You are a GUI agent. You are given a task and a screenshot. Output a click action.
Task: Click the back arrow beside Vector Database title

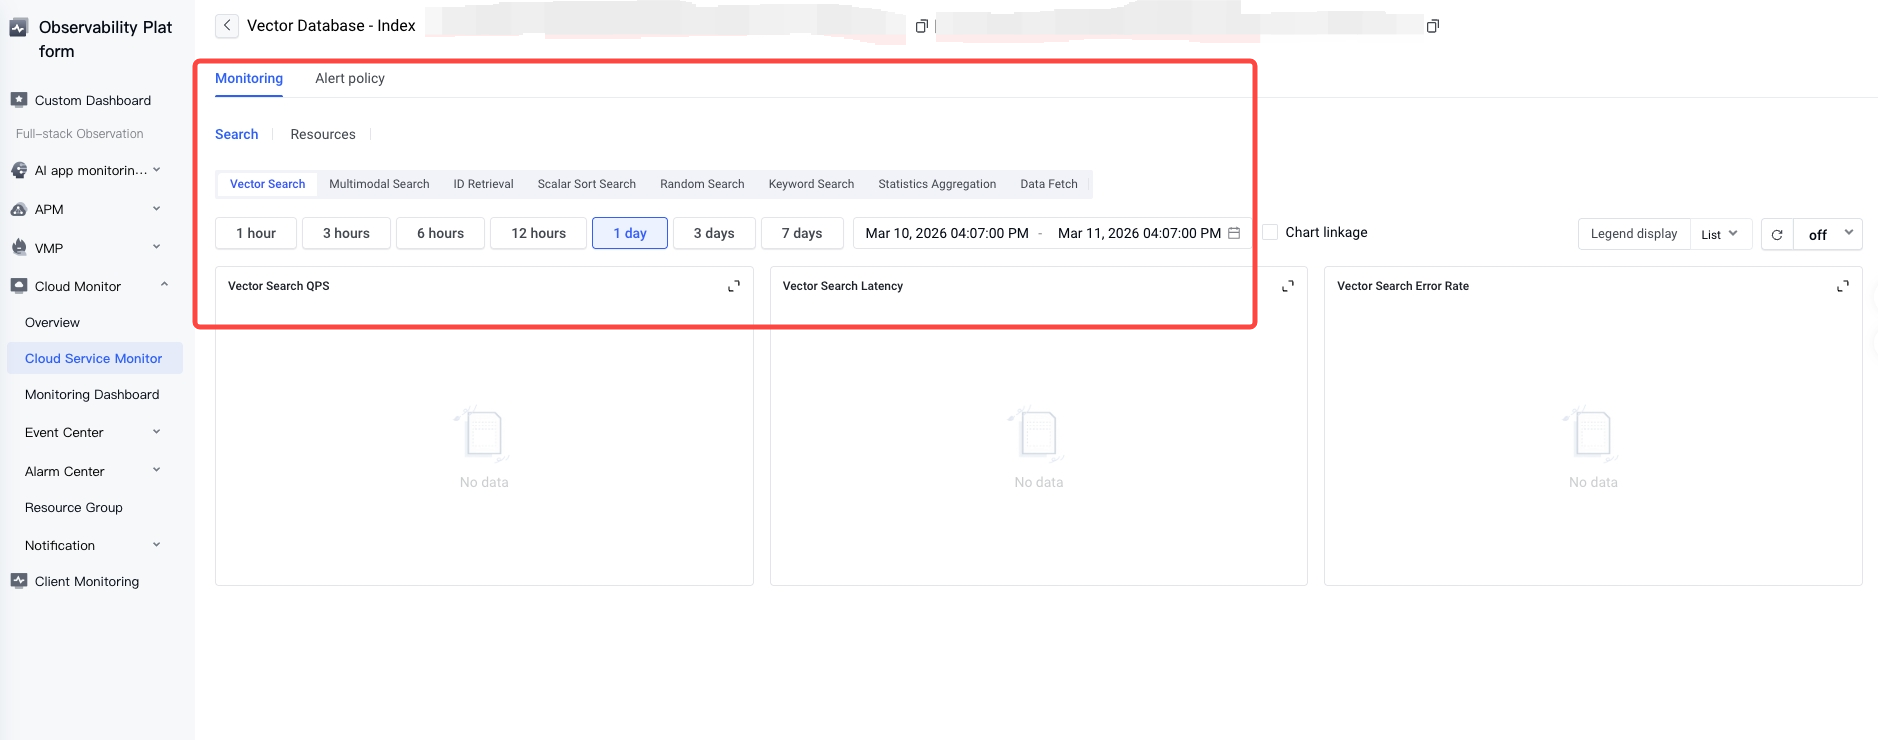(x=227, y=26)
